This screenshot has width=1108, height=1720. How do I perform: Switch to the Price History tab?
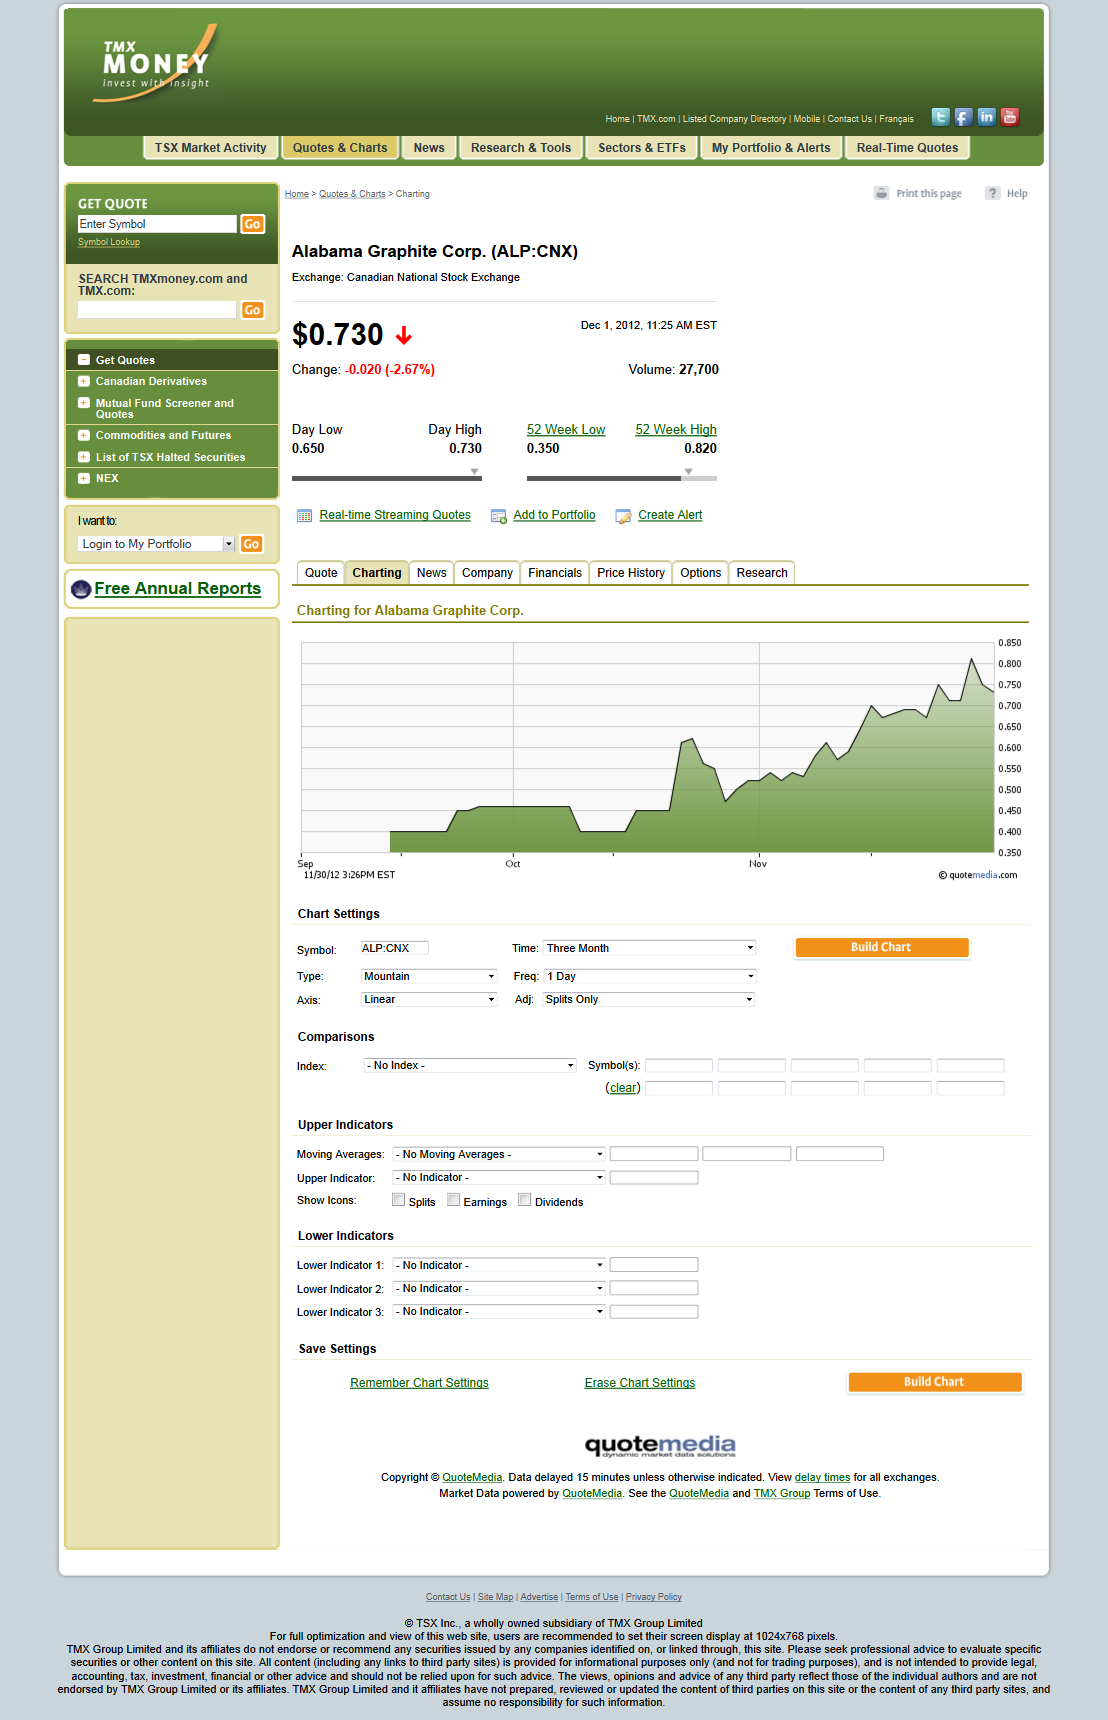click(630, 573)
